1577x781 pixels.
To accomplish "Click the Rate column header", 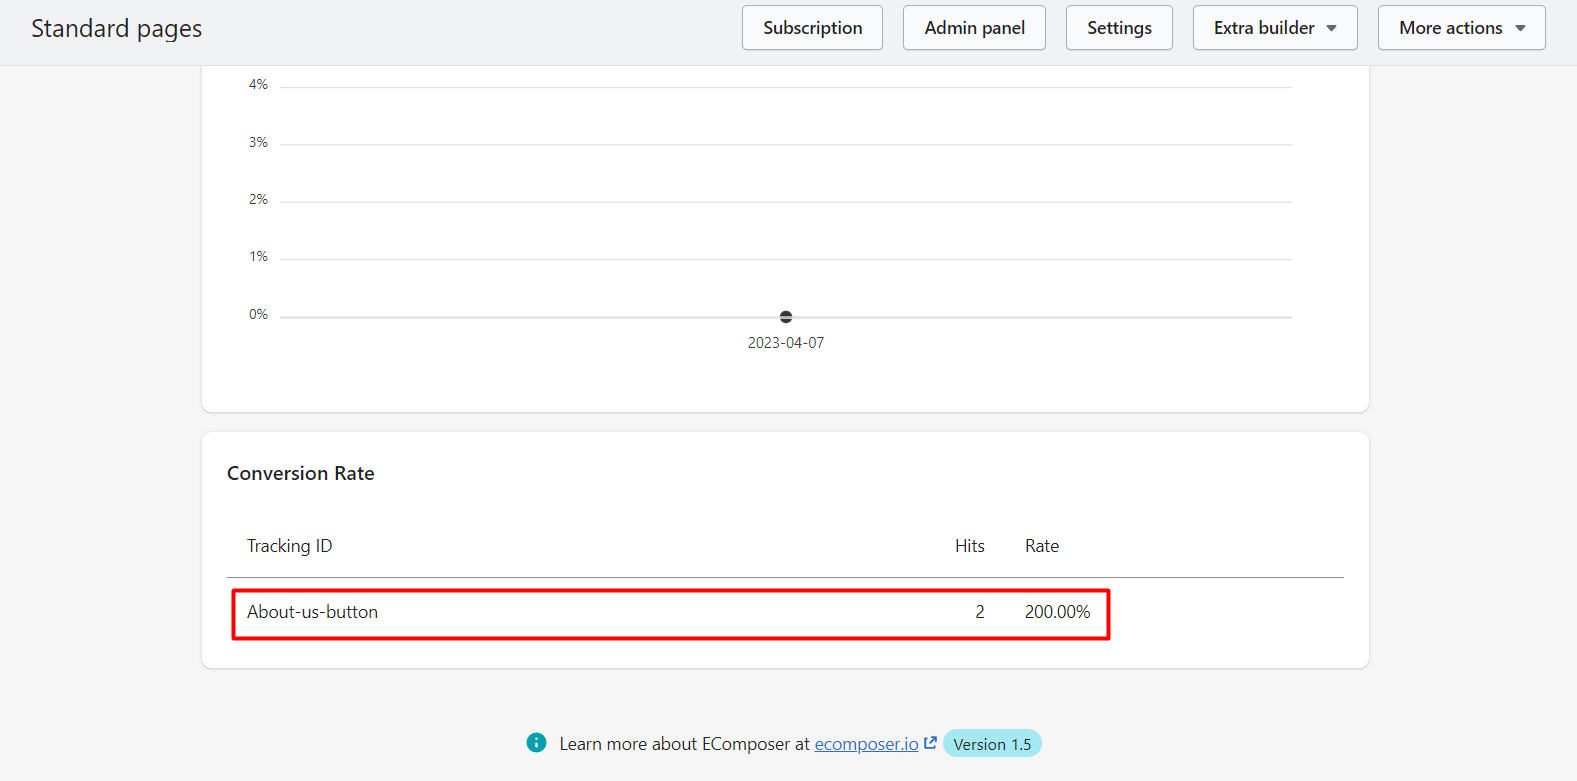I will coord(1042,546).
